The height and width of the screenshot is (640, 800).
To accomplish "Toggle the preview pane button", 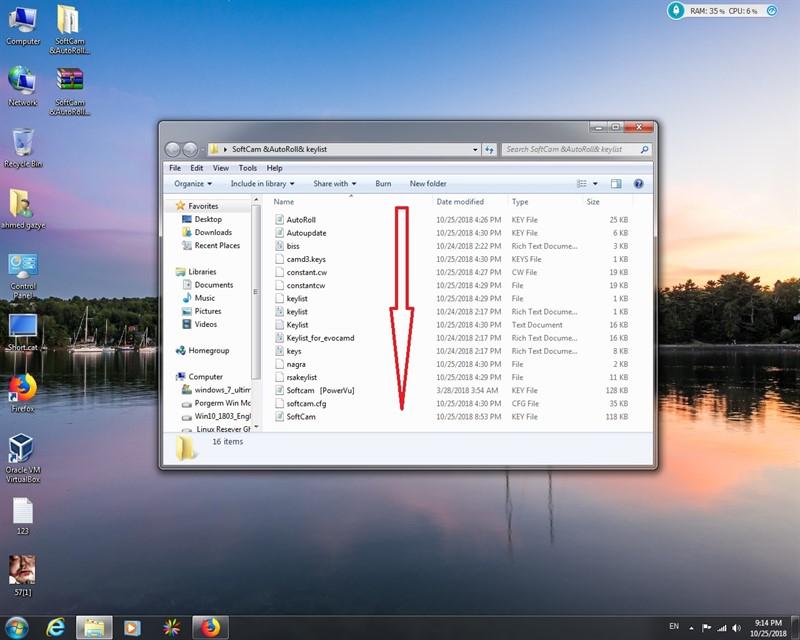I will point(616,184).
